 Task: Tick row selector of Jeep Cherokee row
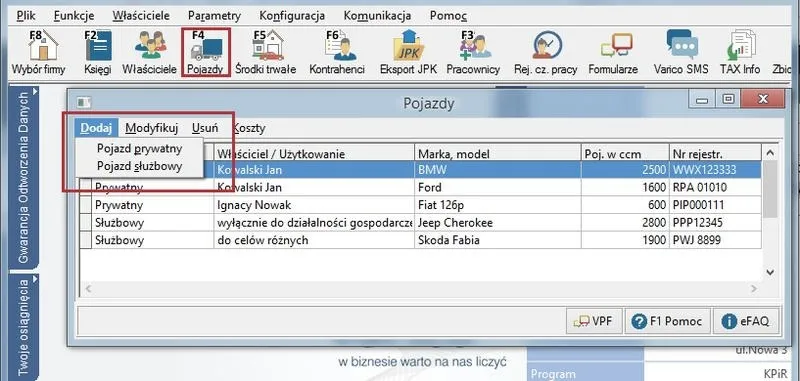click(86, 222)
